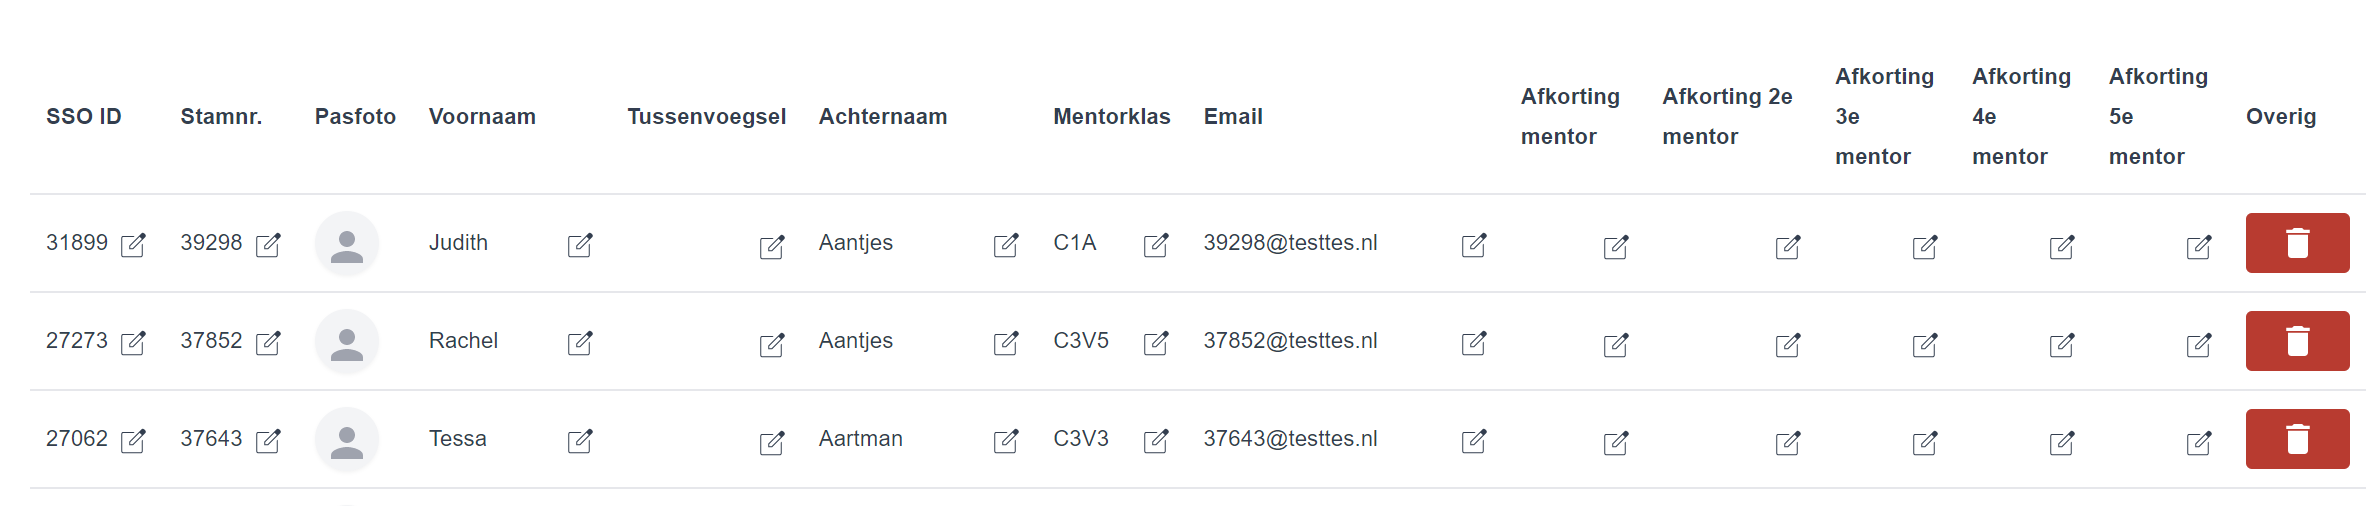Open Tessa's profile photo avatar
This screenshot has height=506, width=2378.
347,439
